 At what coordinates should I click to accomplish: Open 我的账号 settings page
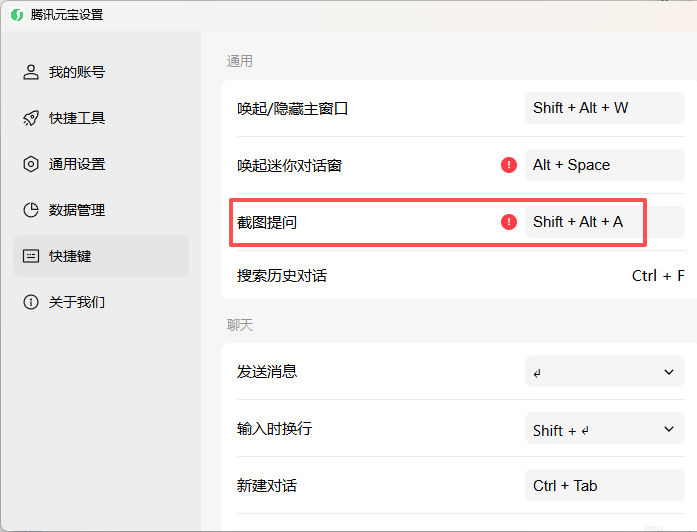[77, 72]
